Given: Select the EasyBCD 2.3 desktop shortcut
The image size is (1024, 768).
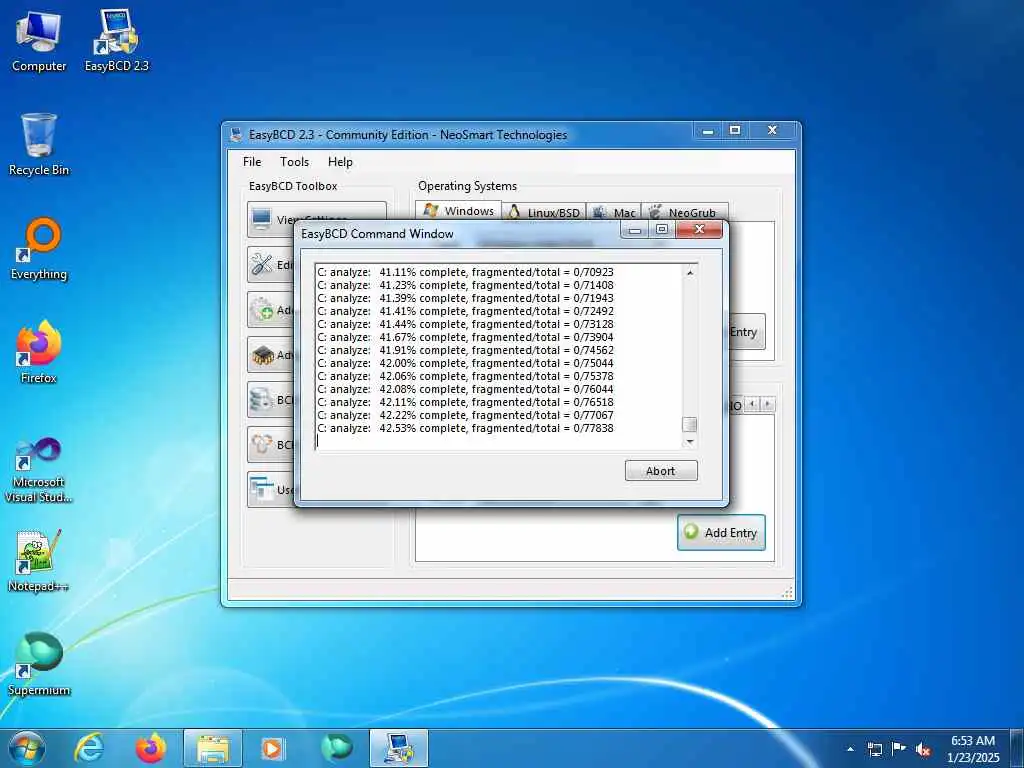Looking at the screenshot, I should pyautogui.click(x=116, y=41).
